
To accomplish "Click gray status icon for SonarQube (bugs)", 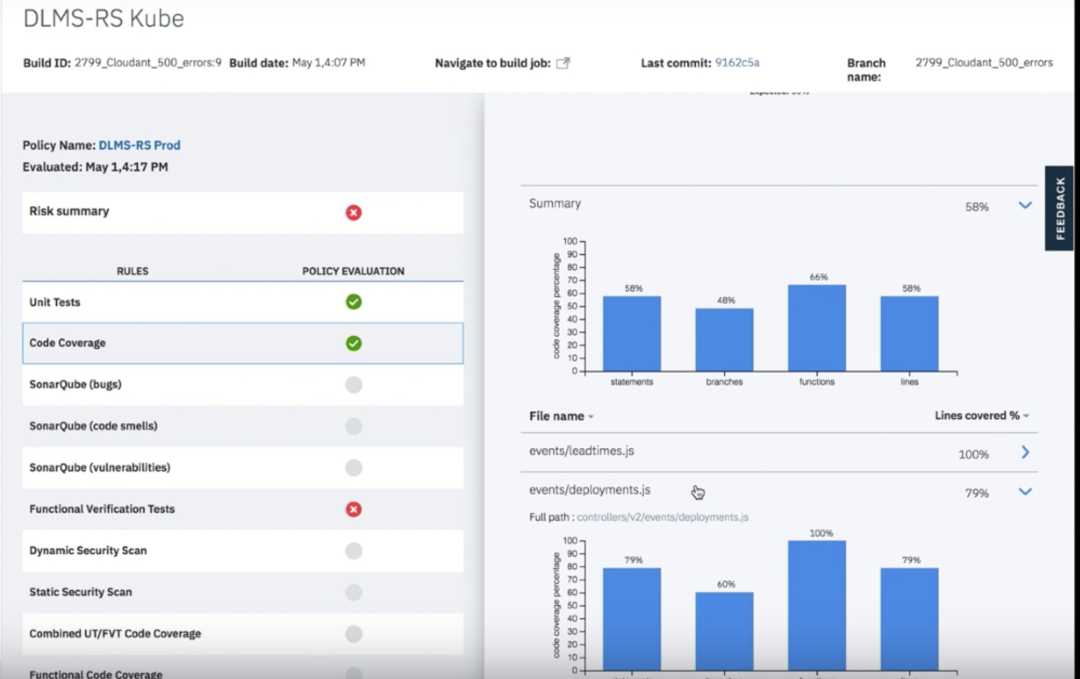I will point(353,385).
